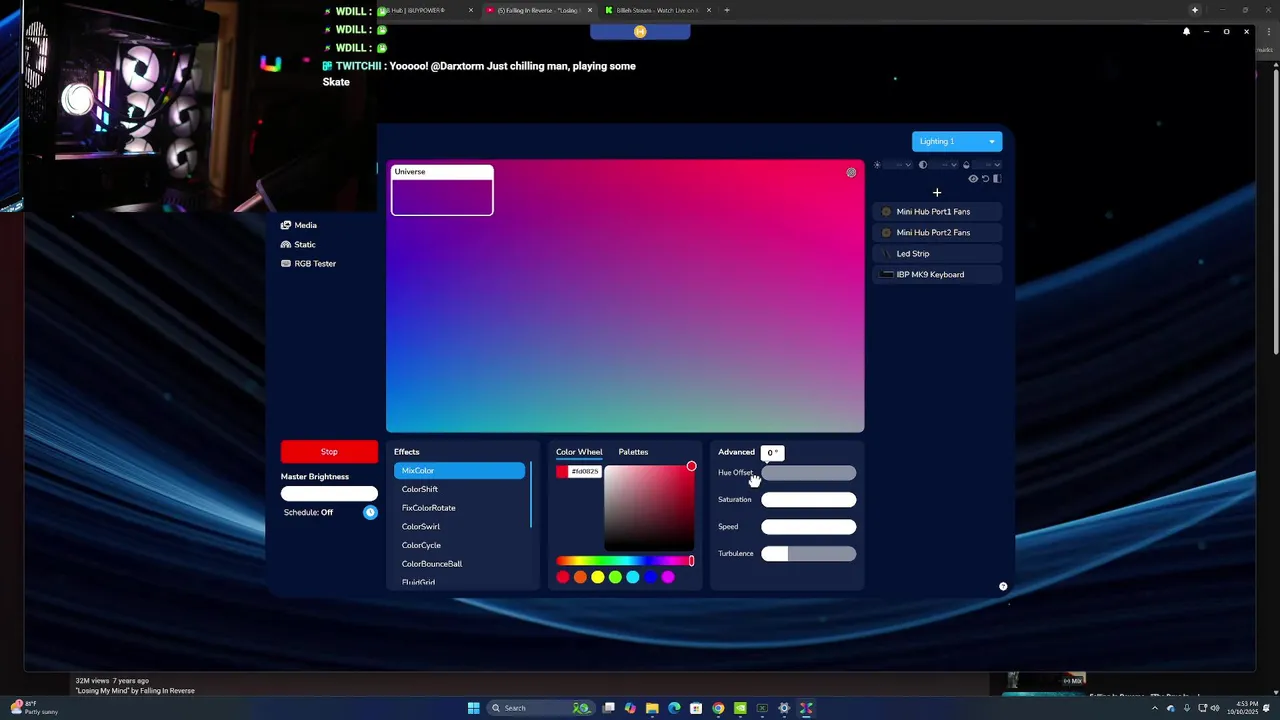
Task: Pick the red preset swatch
Action: pos(563,577)
